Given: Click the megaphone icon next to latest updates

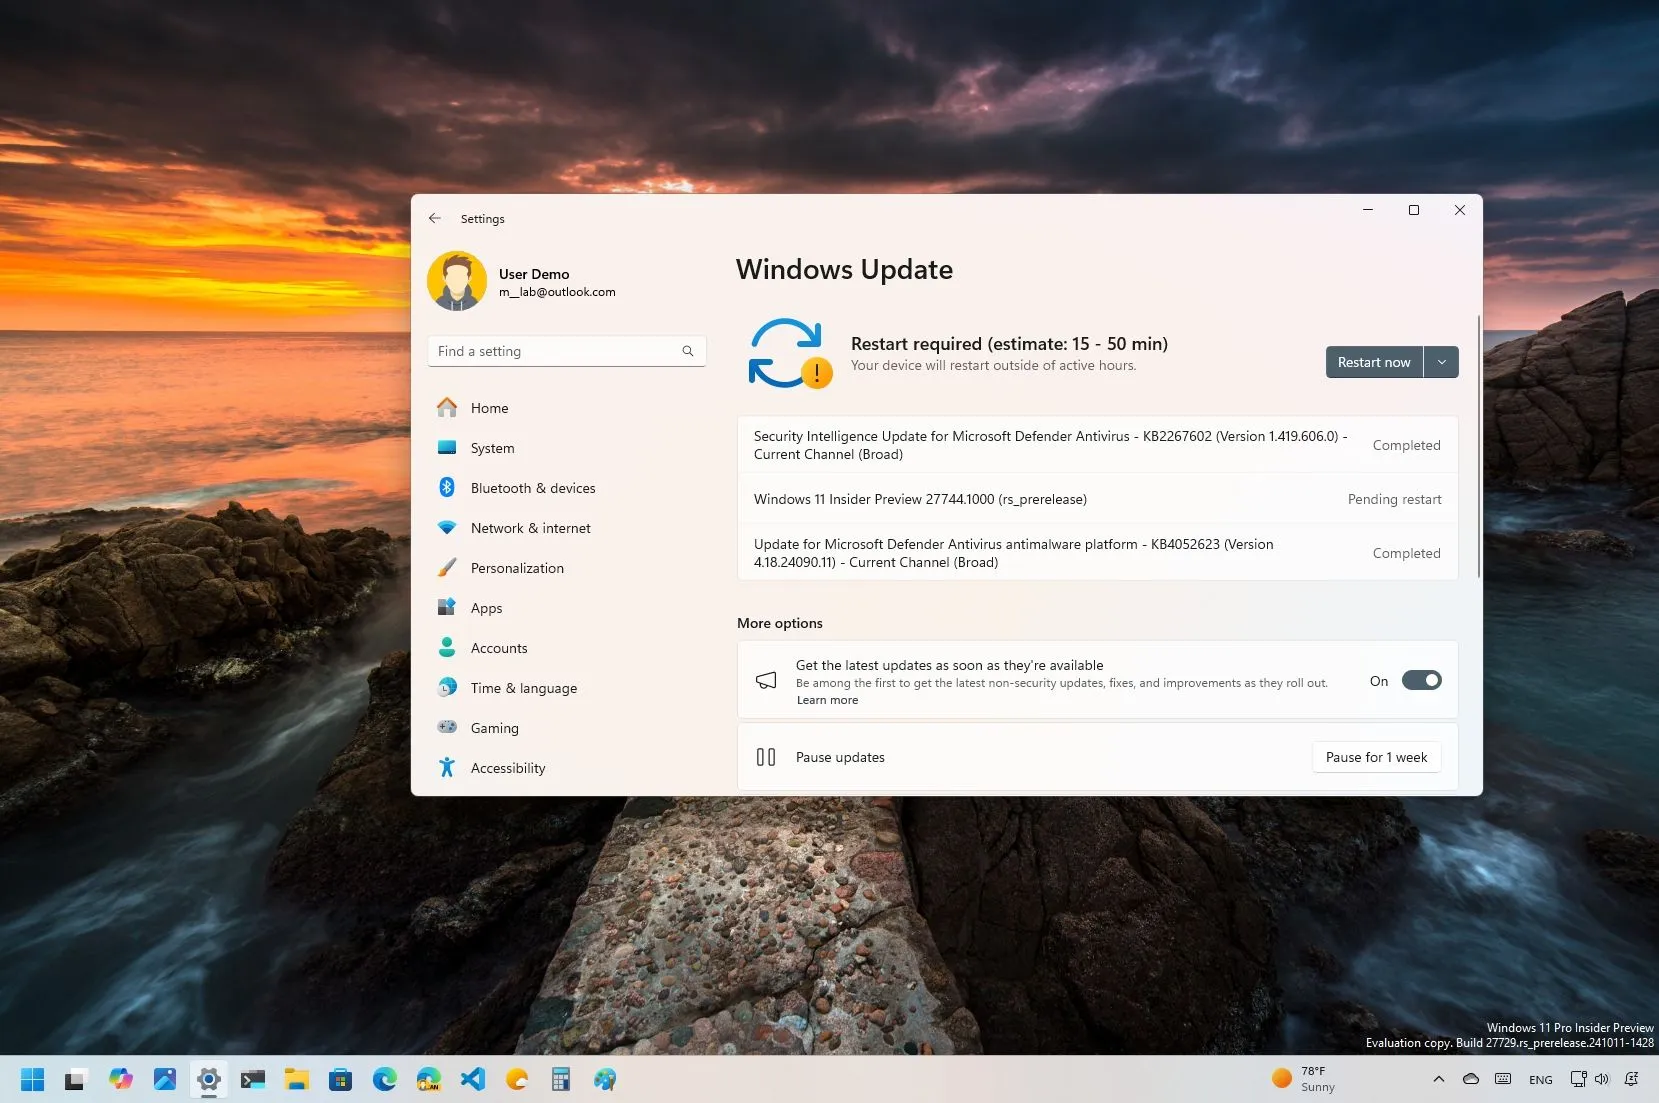Looking at the screenshot, I should coord(766,680).
